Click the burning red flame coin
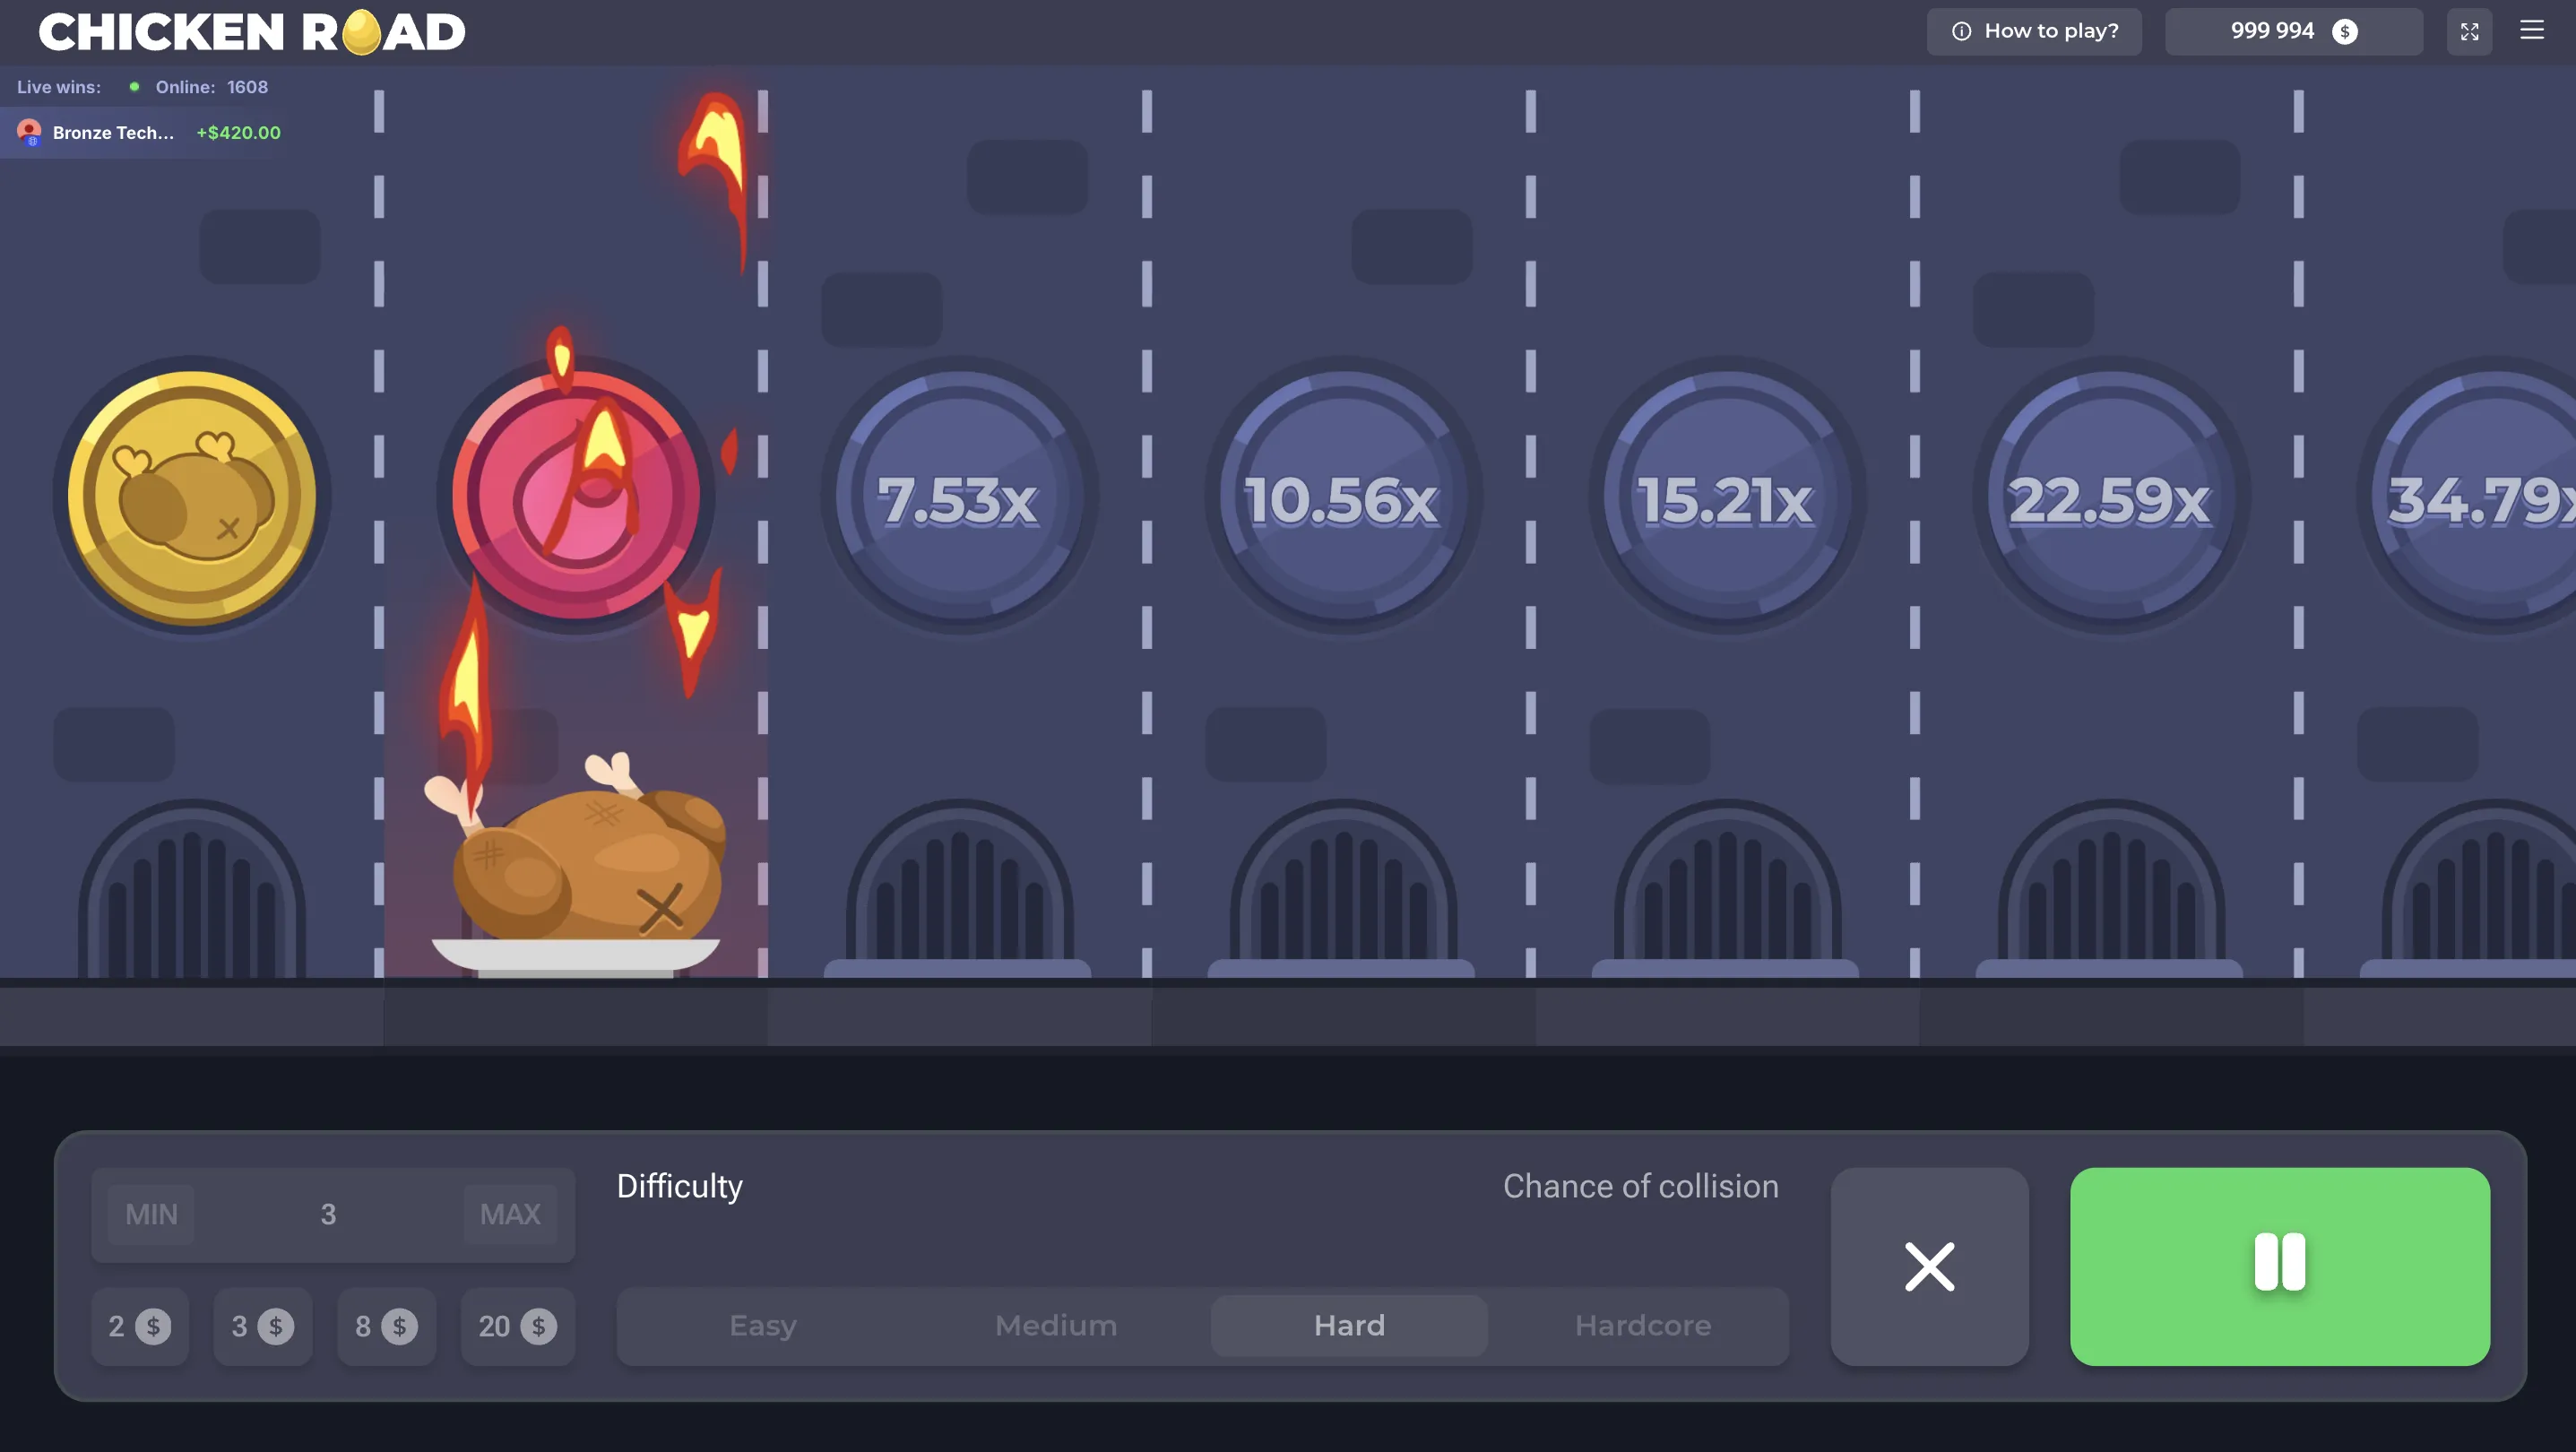Viewport: 2576px width, 1452px height. pyautogui.click(x=576, y=496)
